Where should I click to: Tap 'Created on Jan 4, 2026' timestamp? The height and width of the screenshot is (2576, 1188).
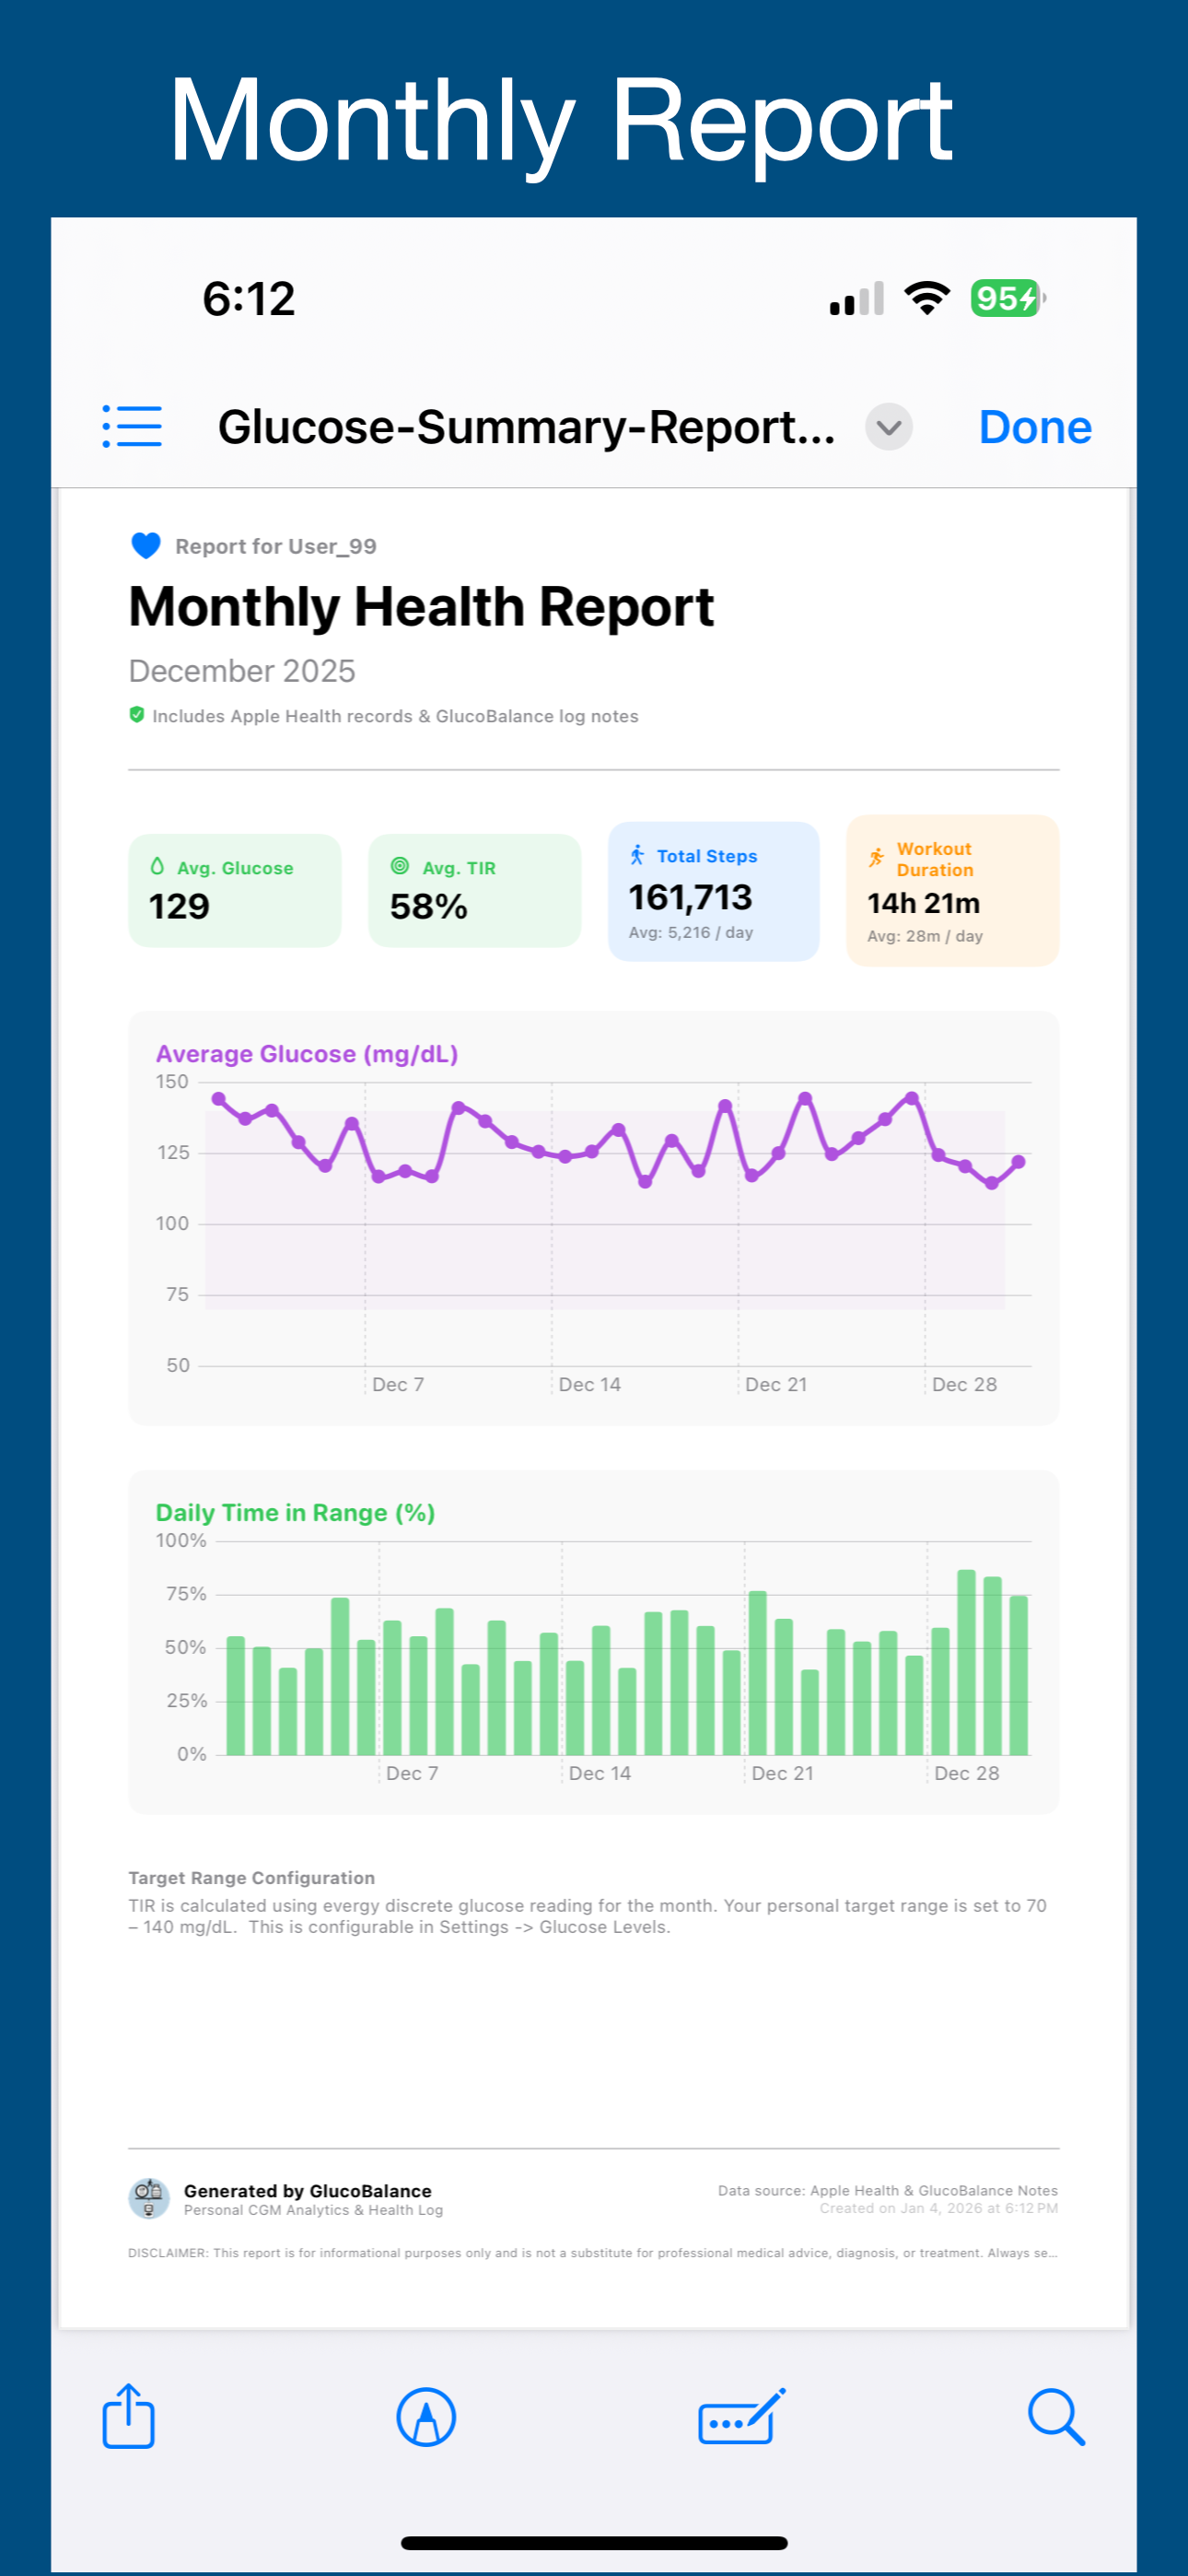pyautogui.click(x=939, y=2208)
